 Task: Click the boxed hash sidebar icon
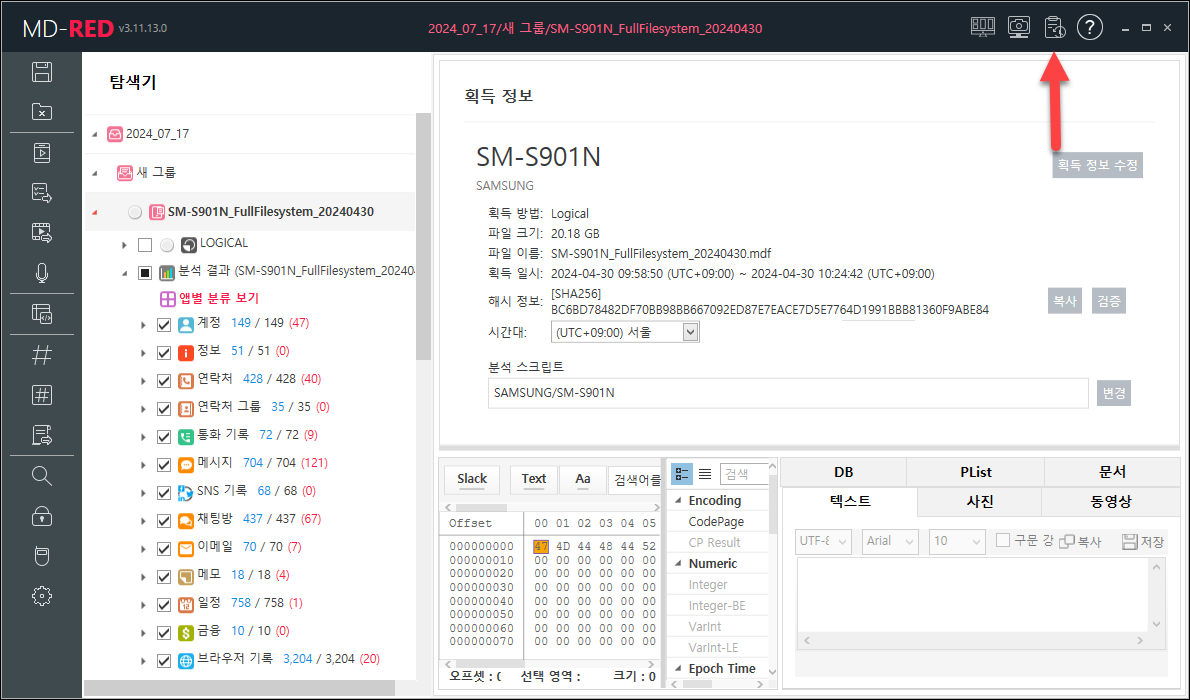tap(42, 395)
